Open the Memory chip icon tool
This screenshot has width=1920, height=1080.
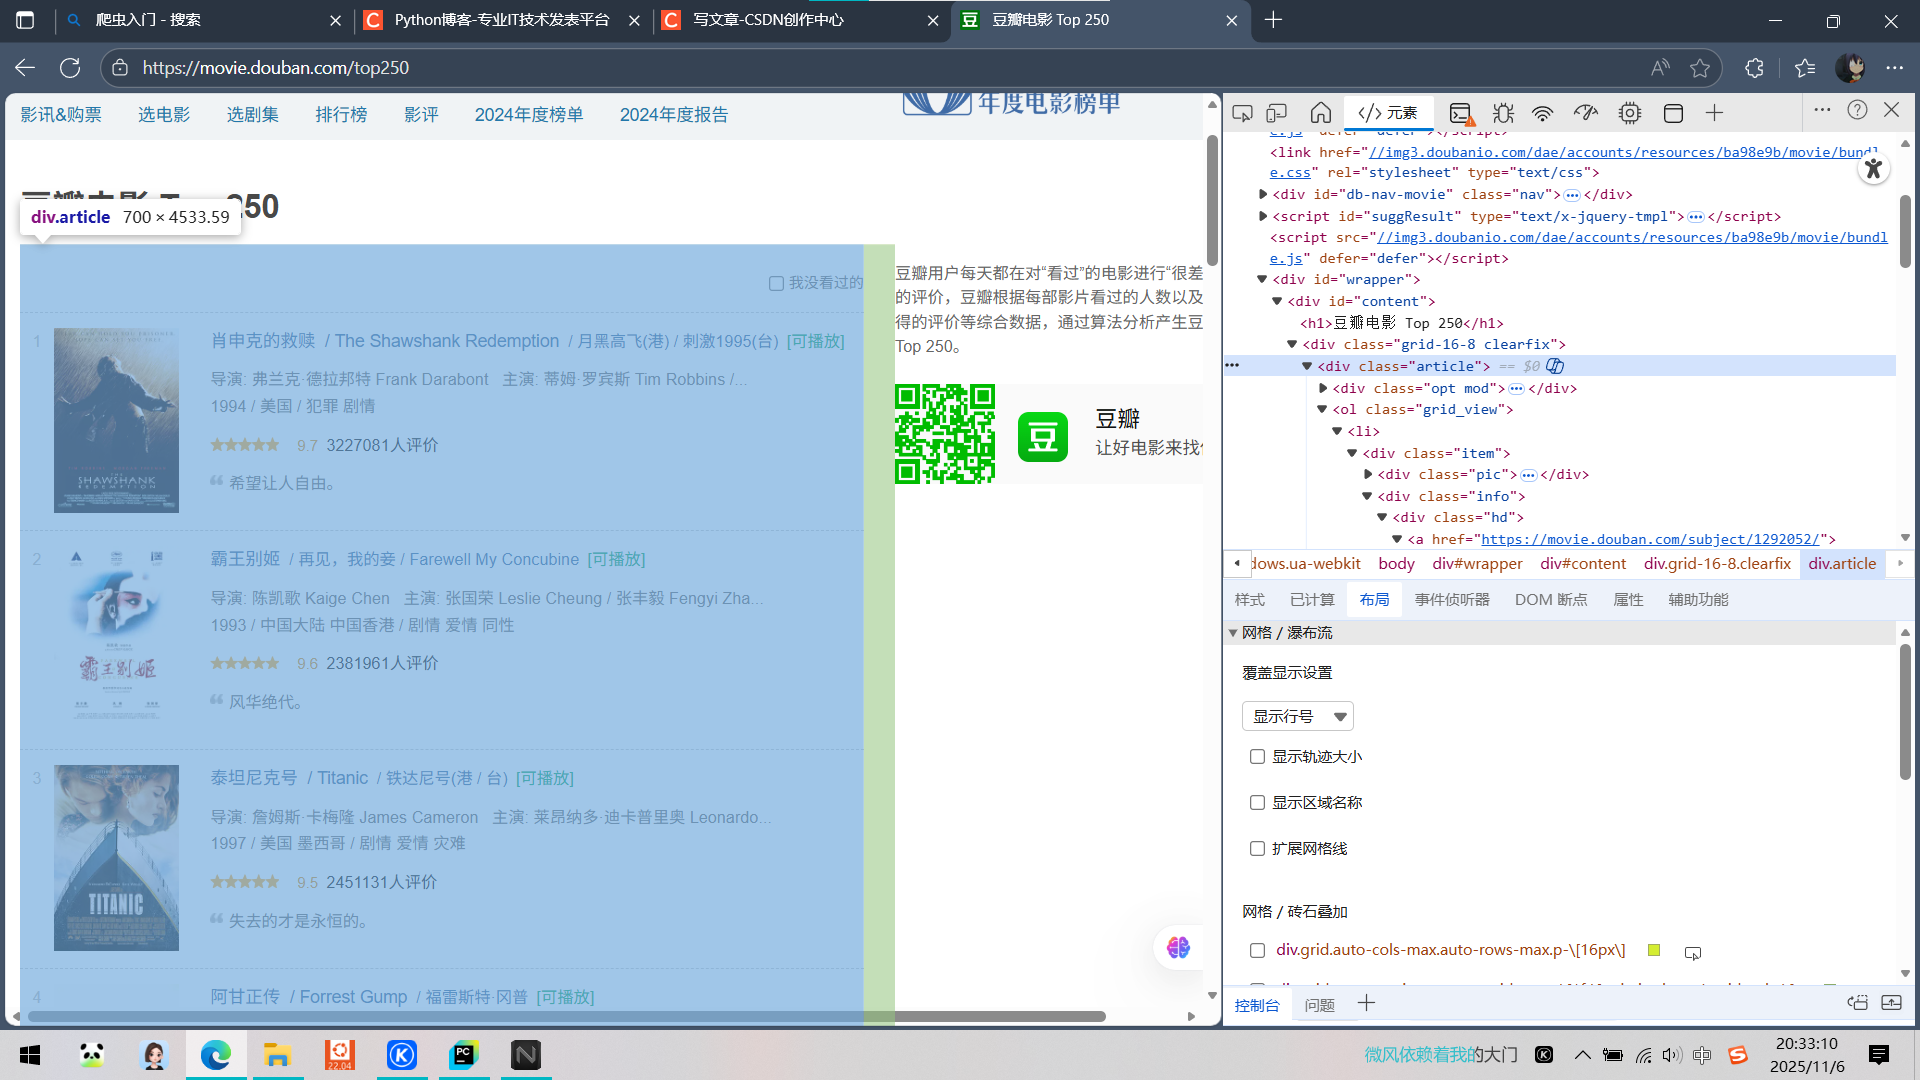click(1630, 113)
